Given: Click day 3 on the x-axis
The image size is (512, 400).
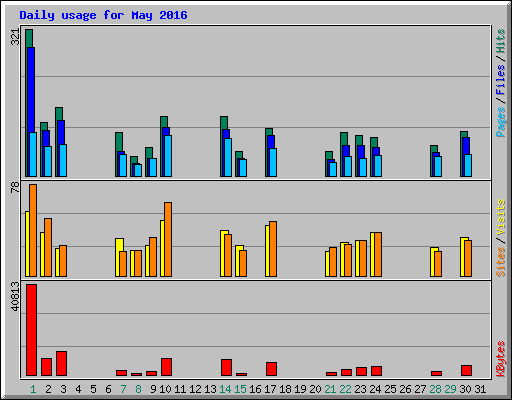Looking at the screenshot, I should [63, 389].
